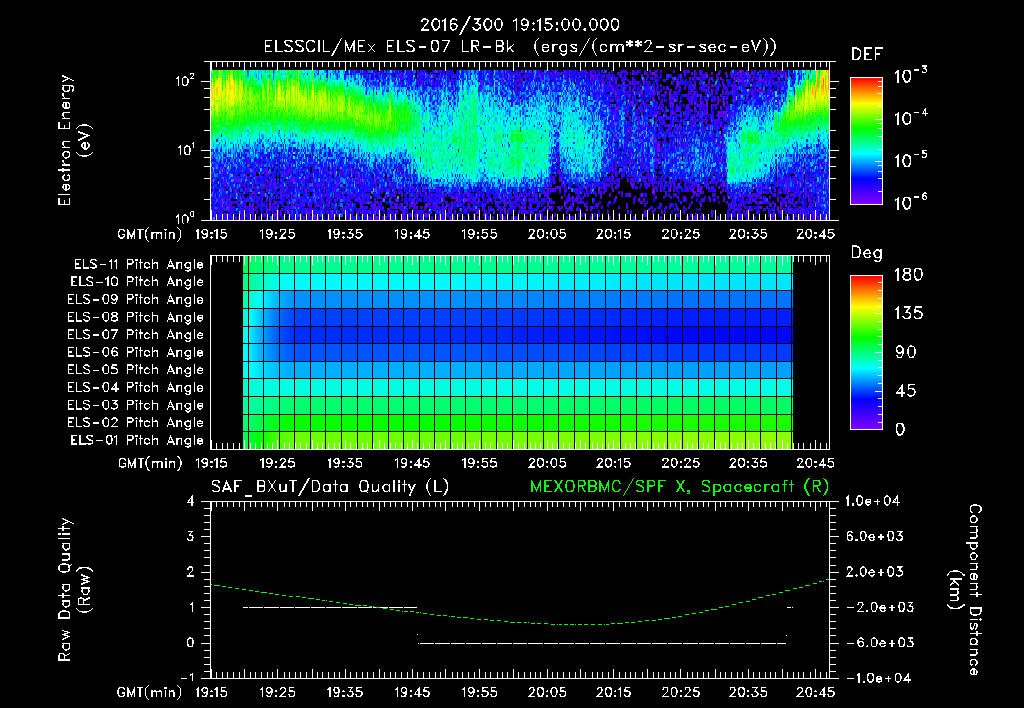Click the 45 tick on the Deg colorbar
The height and width of the screenshot is (708, 1024).
click(x=906, y=391)
